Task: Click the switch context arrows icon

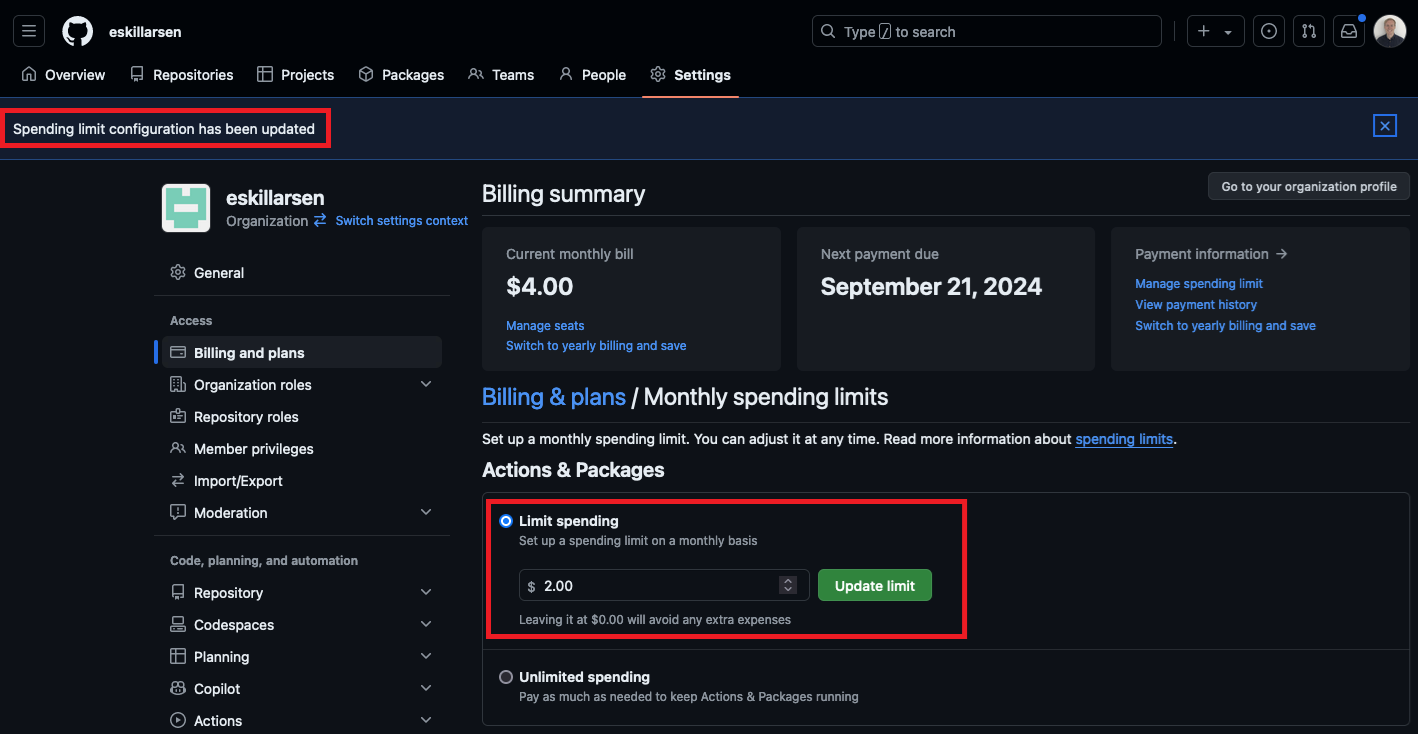Action: point(320,221)
